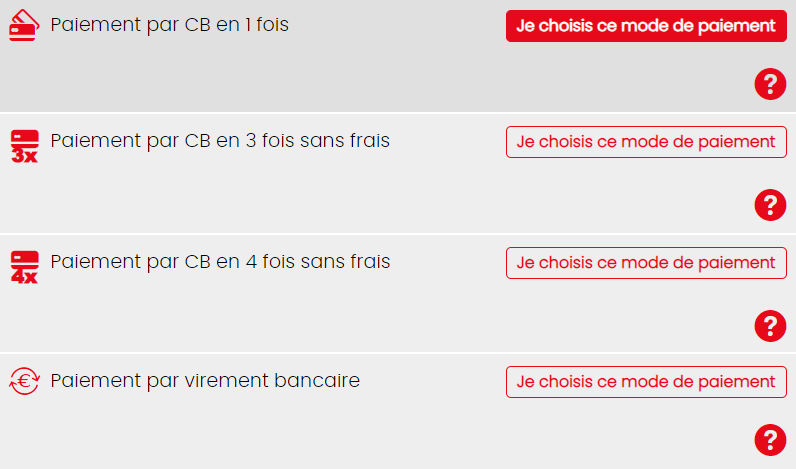Click empty area of the highlighted 1 fois row
796x469 pixels.
click(x=355, y=76)
